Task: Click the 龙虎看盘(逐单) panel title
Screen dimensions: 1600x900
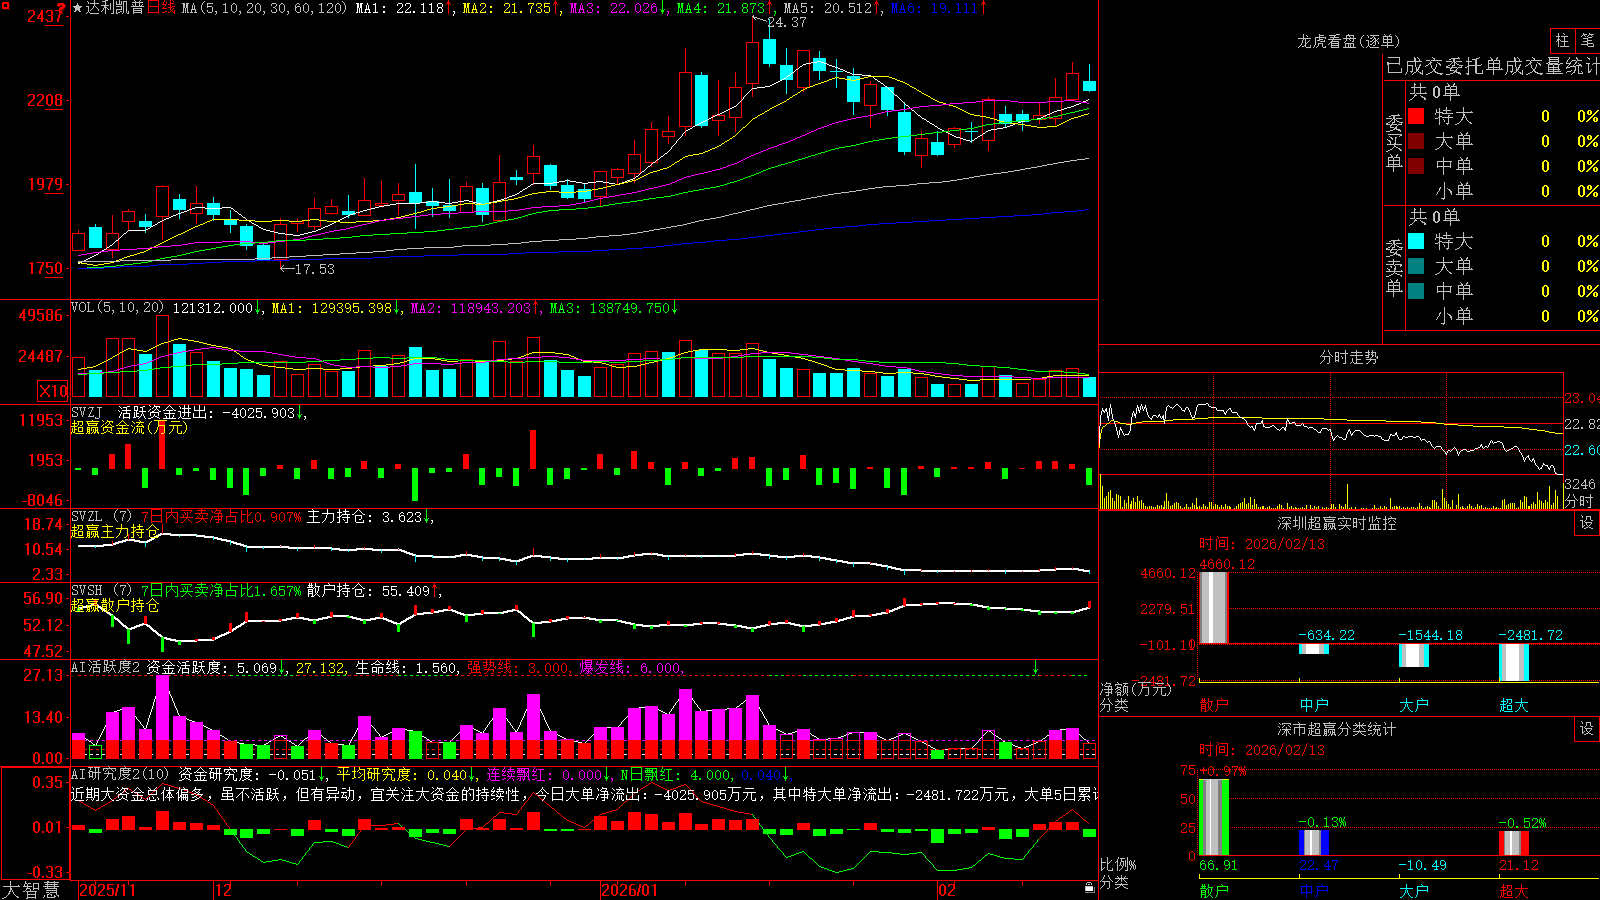Action: click(1348, 41)
